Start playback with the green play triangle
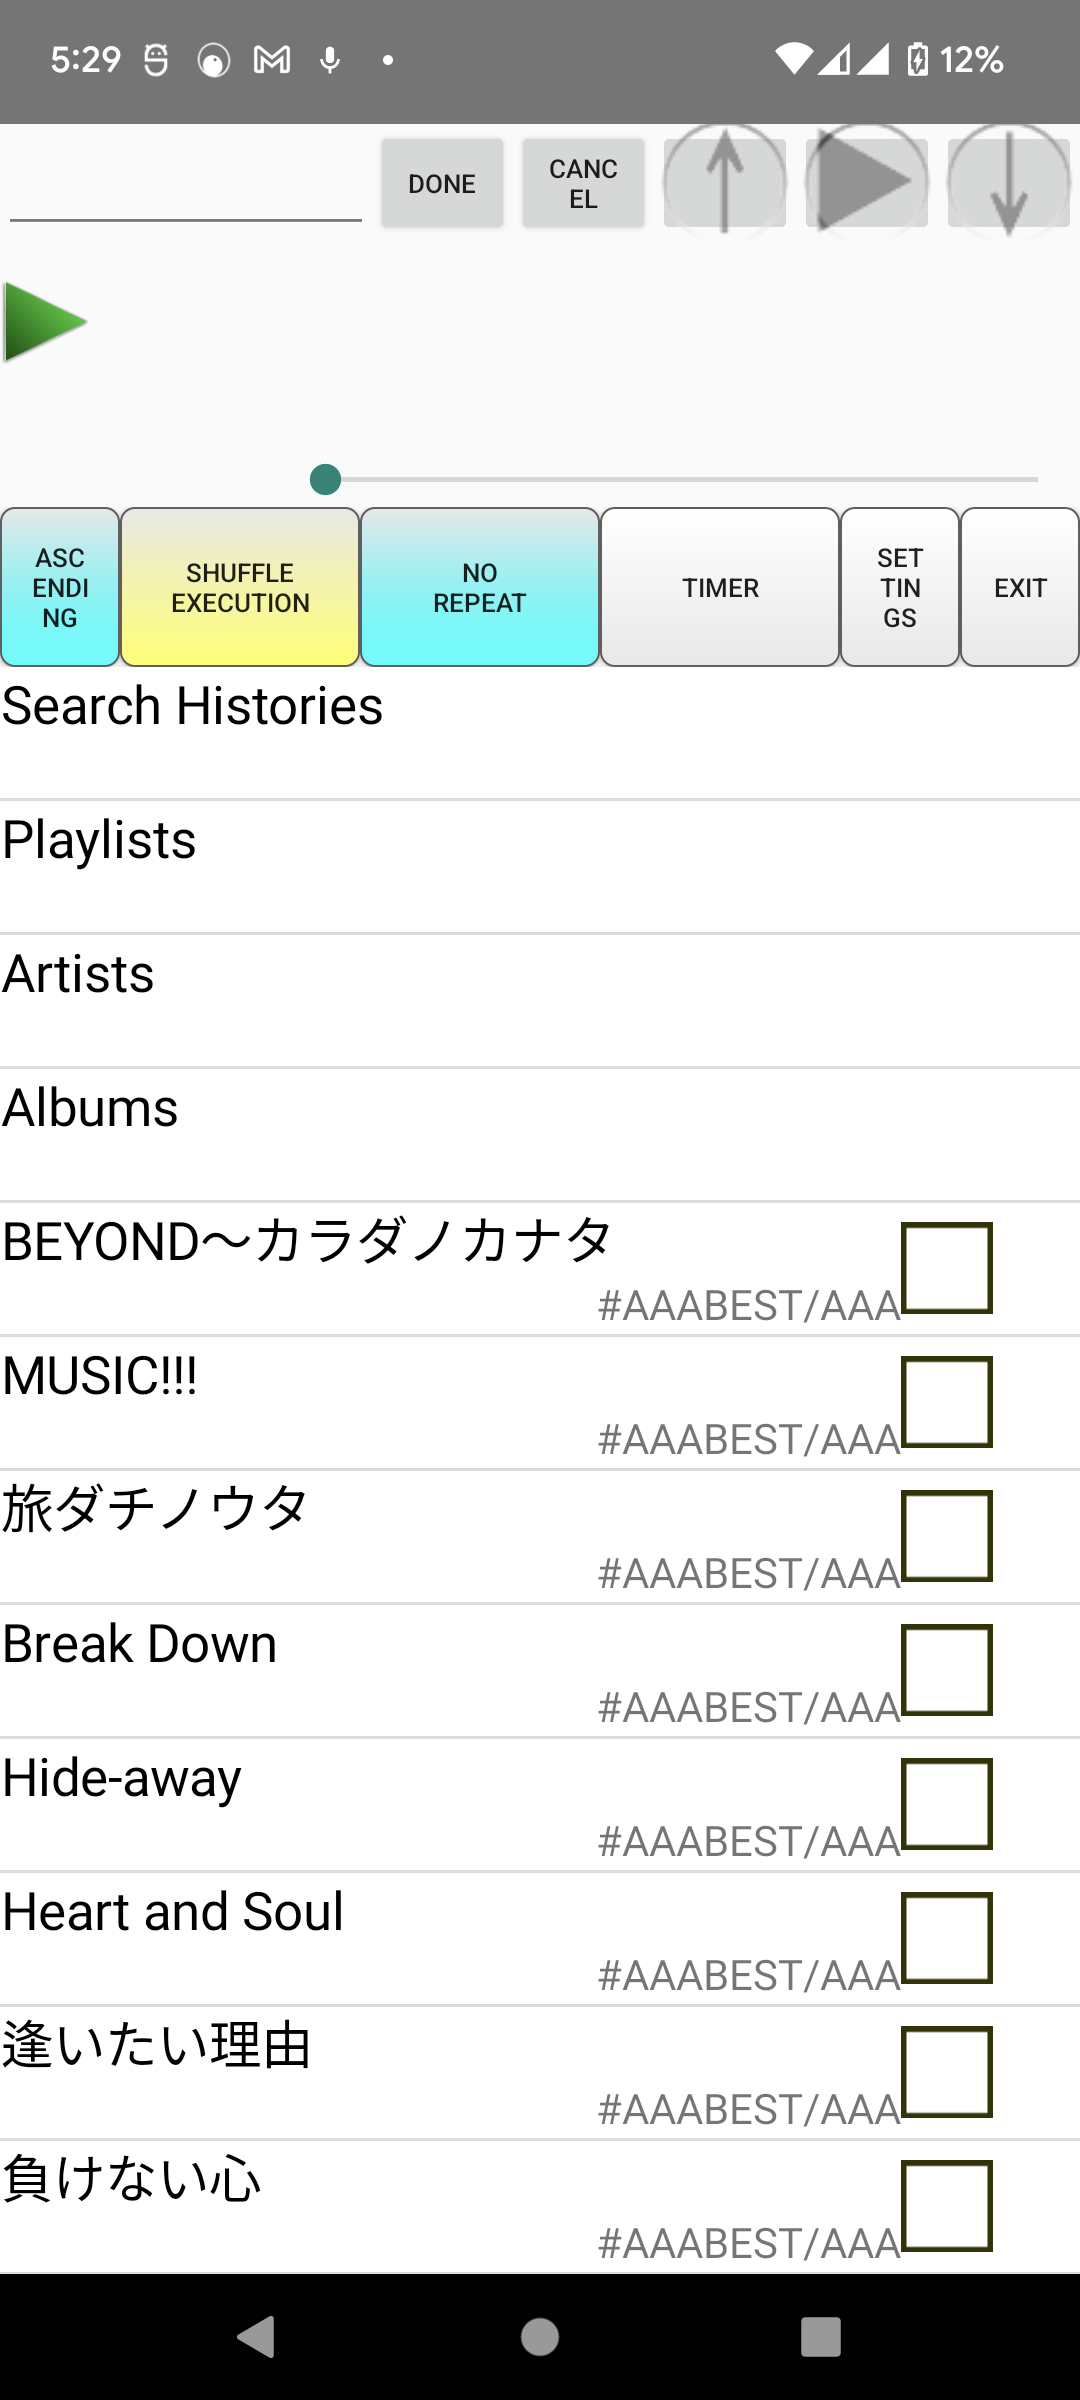This screenshot has height=2400, width=1080. pyautogui.click(x=45, y=322)
